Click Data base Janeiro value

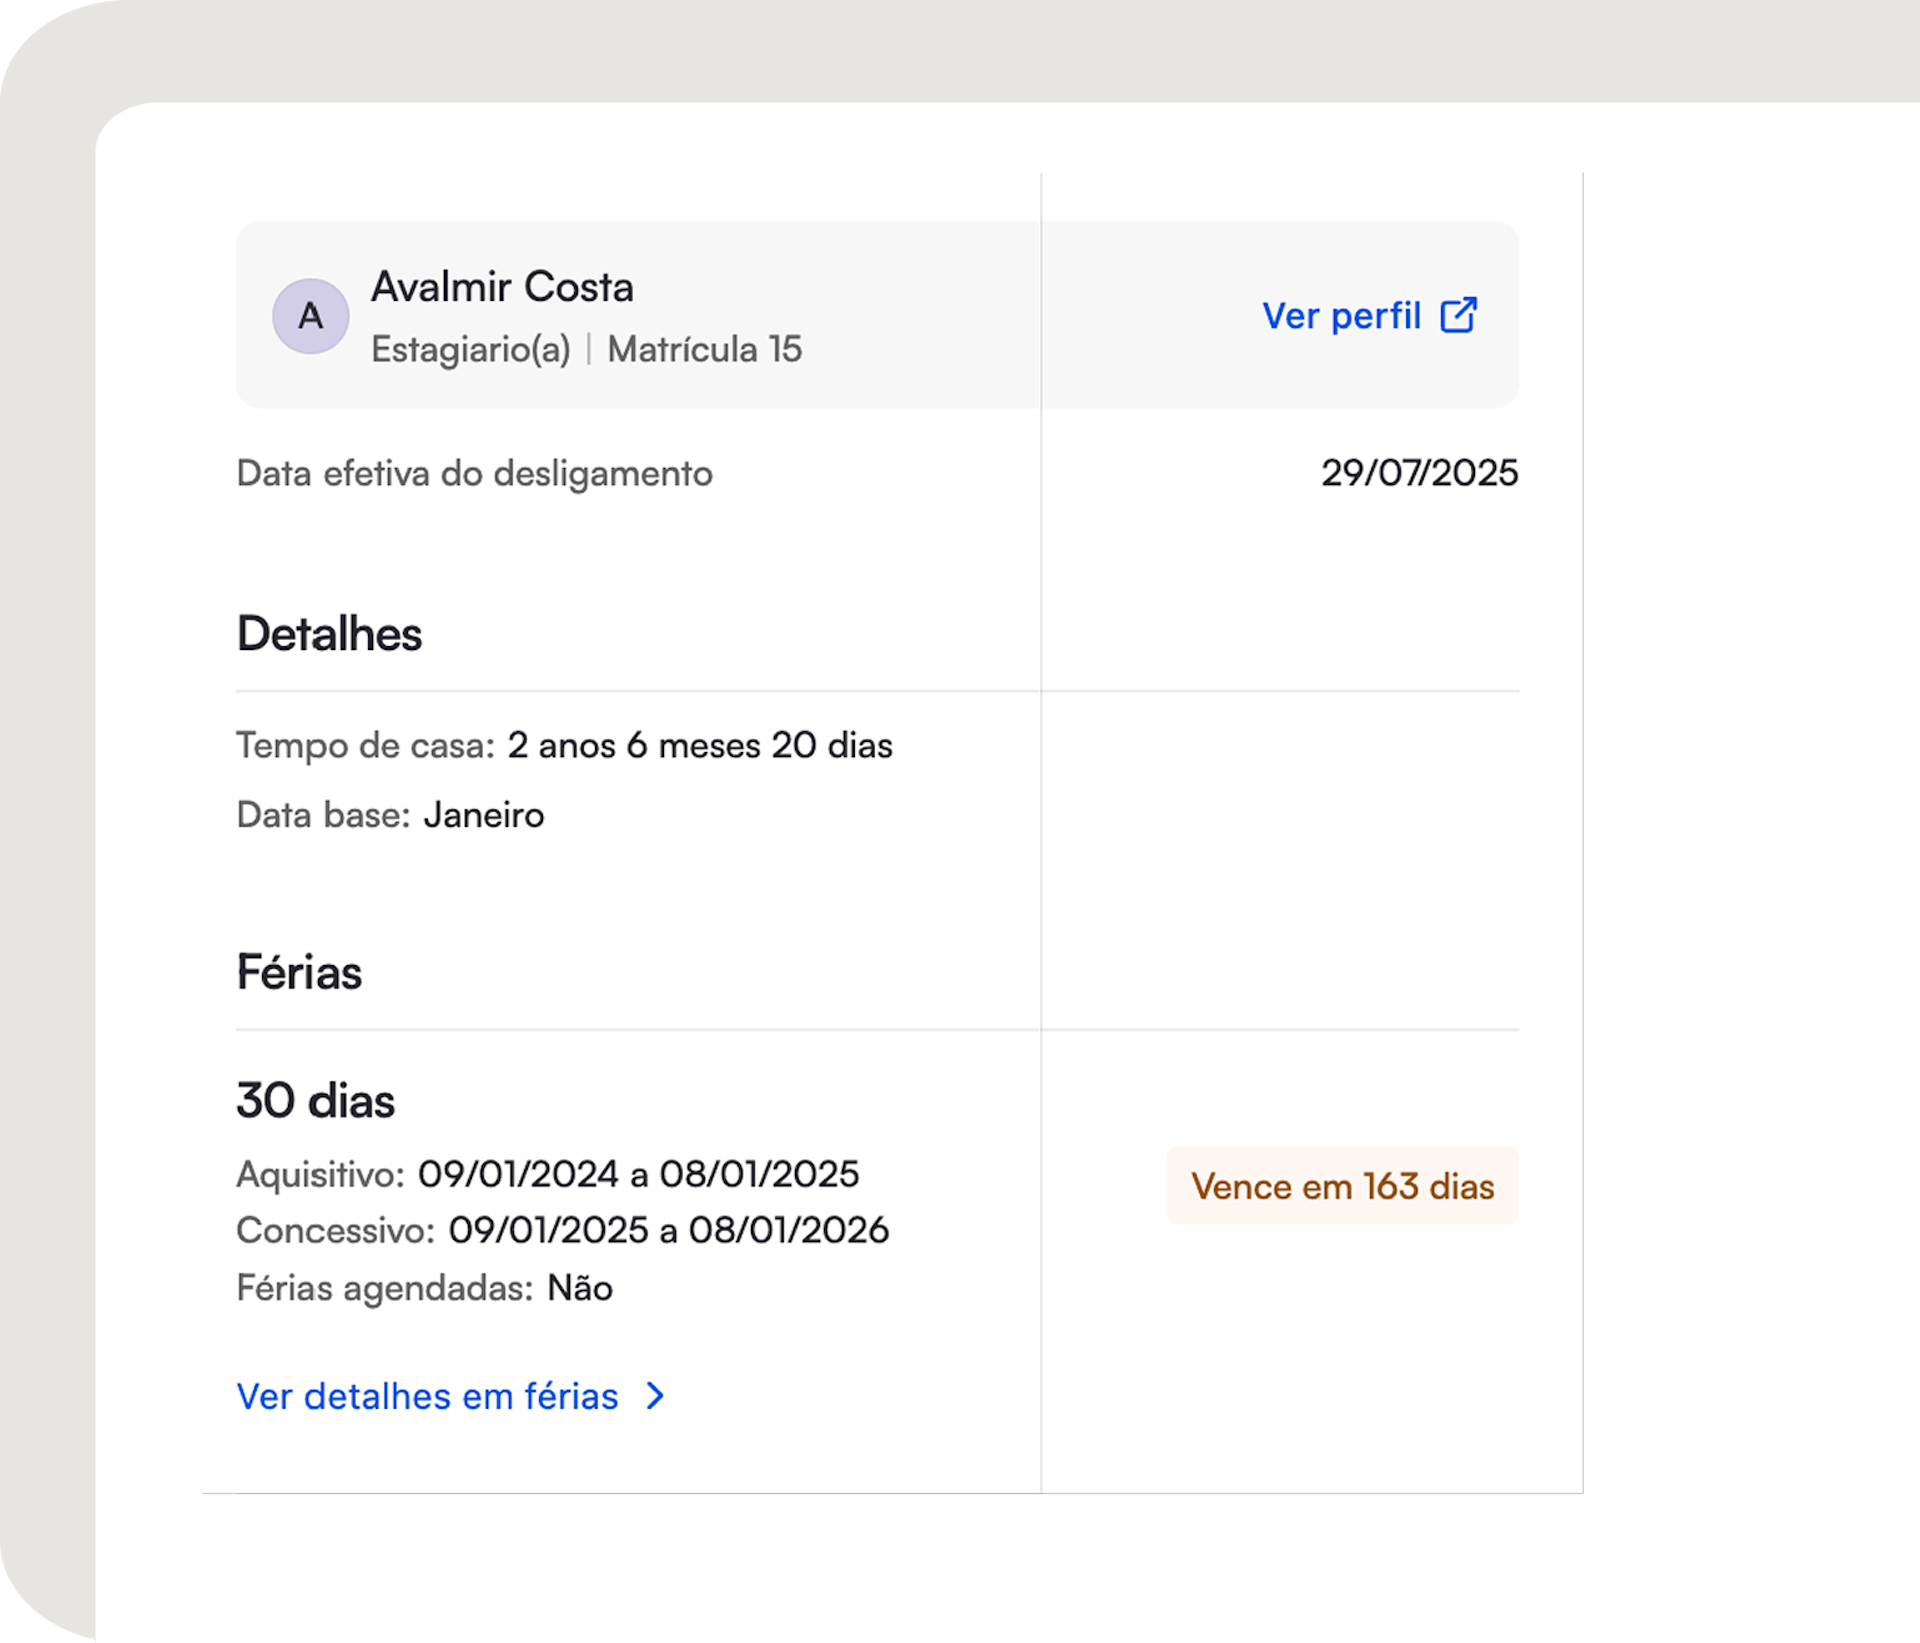[x=483, y=815]
